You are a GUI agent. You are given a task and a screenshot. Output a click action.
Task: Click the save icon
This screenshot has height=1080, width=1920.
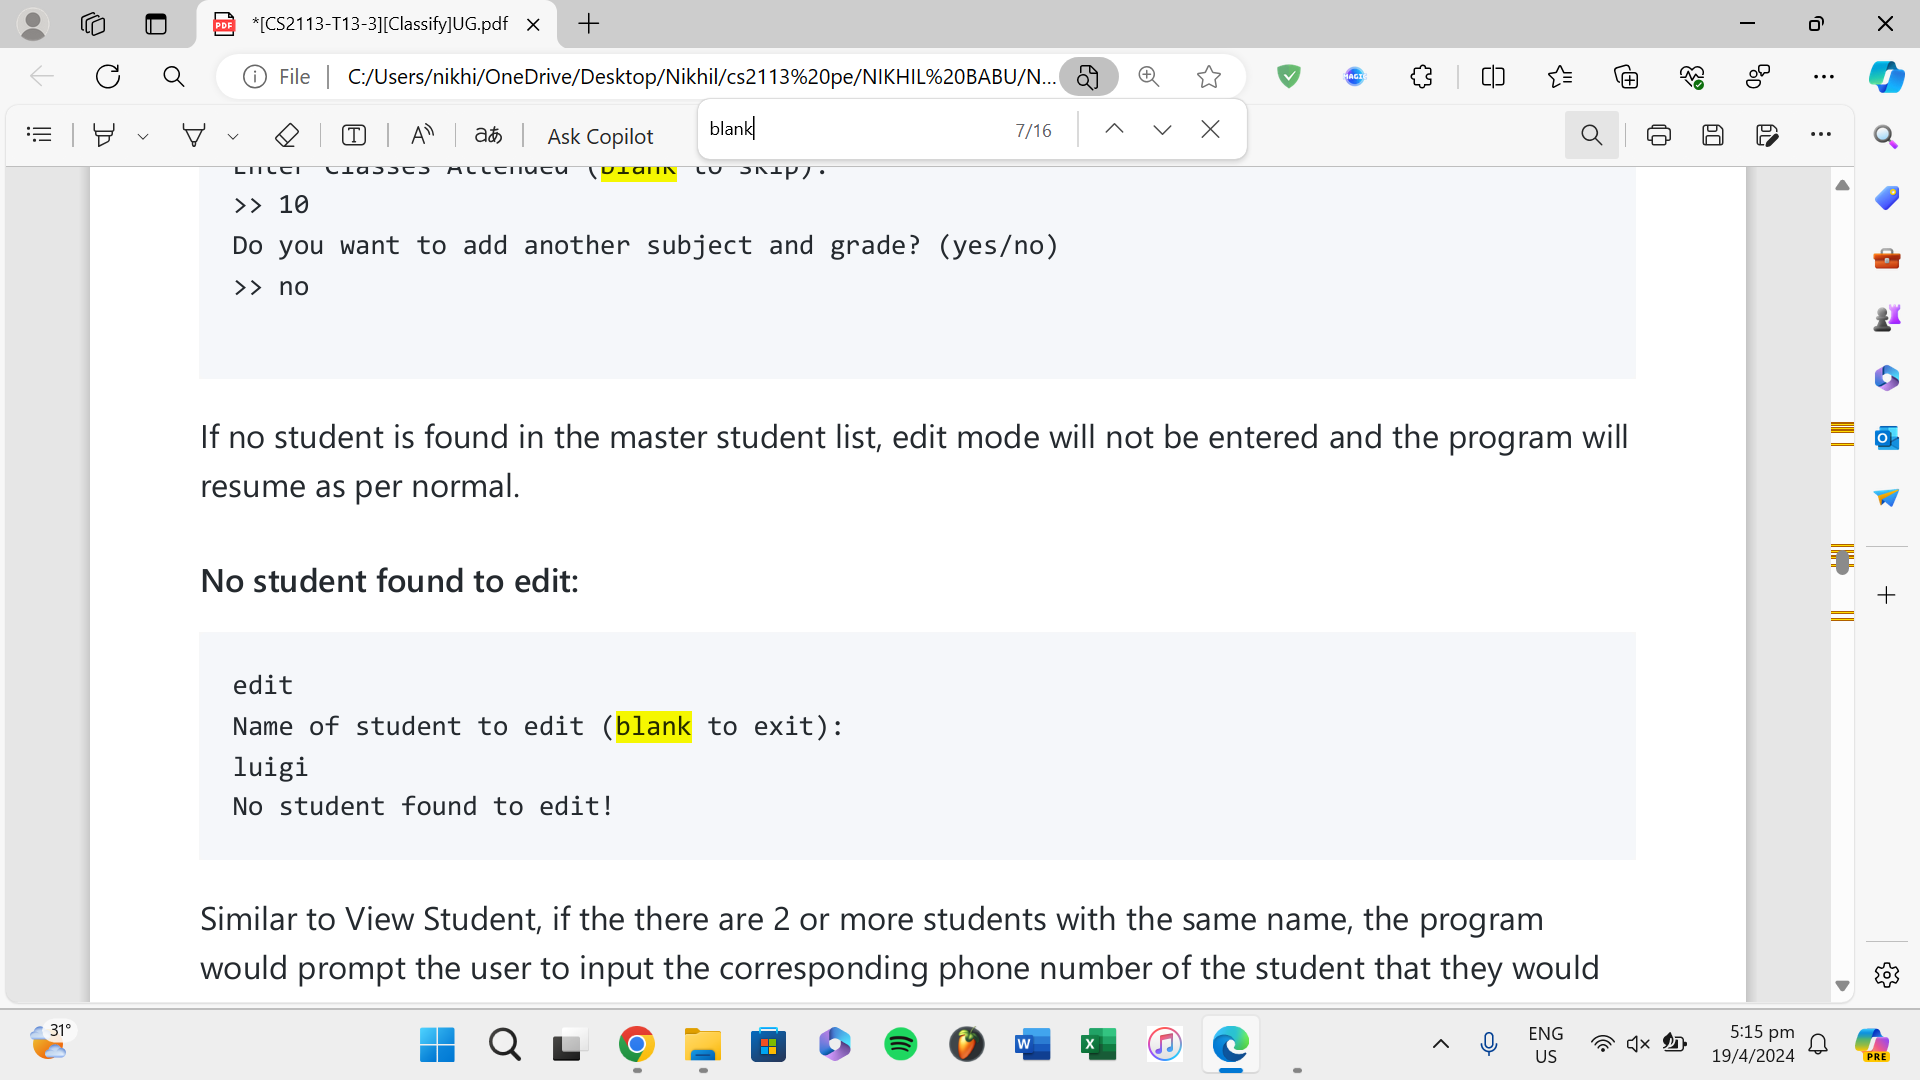(x=1713, y=135)
